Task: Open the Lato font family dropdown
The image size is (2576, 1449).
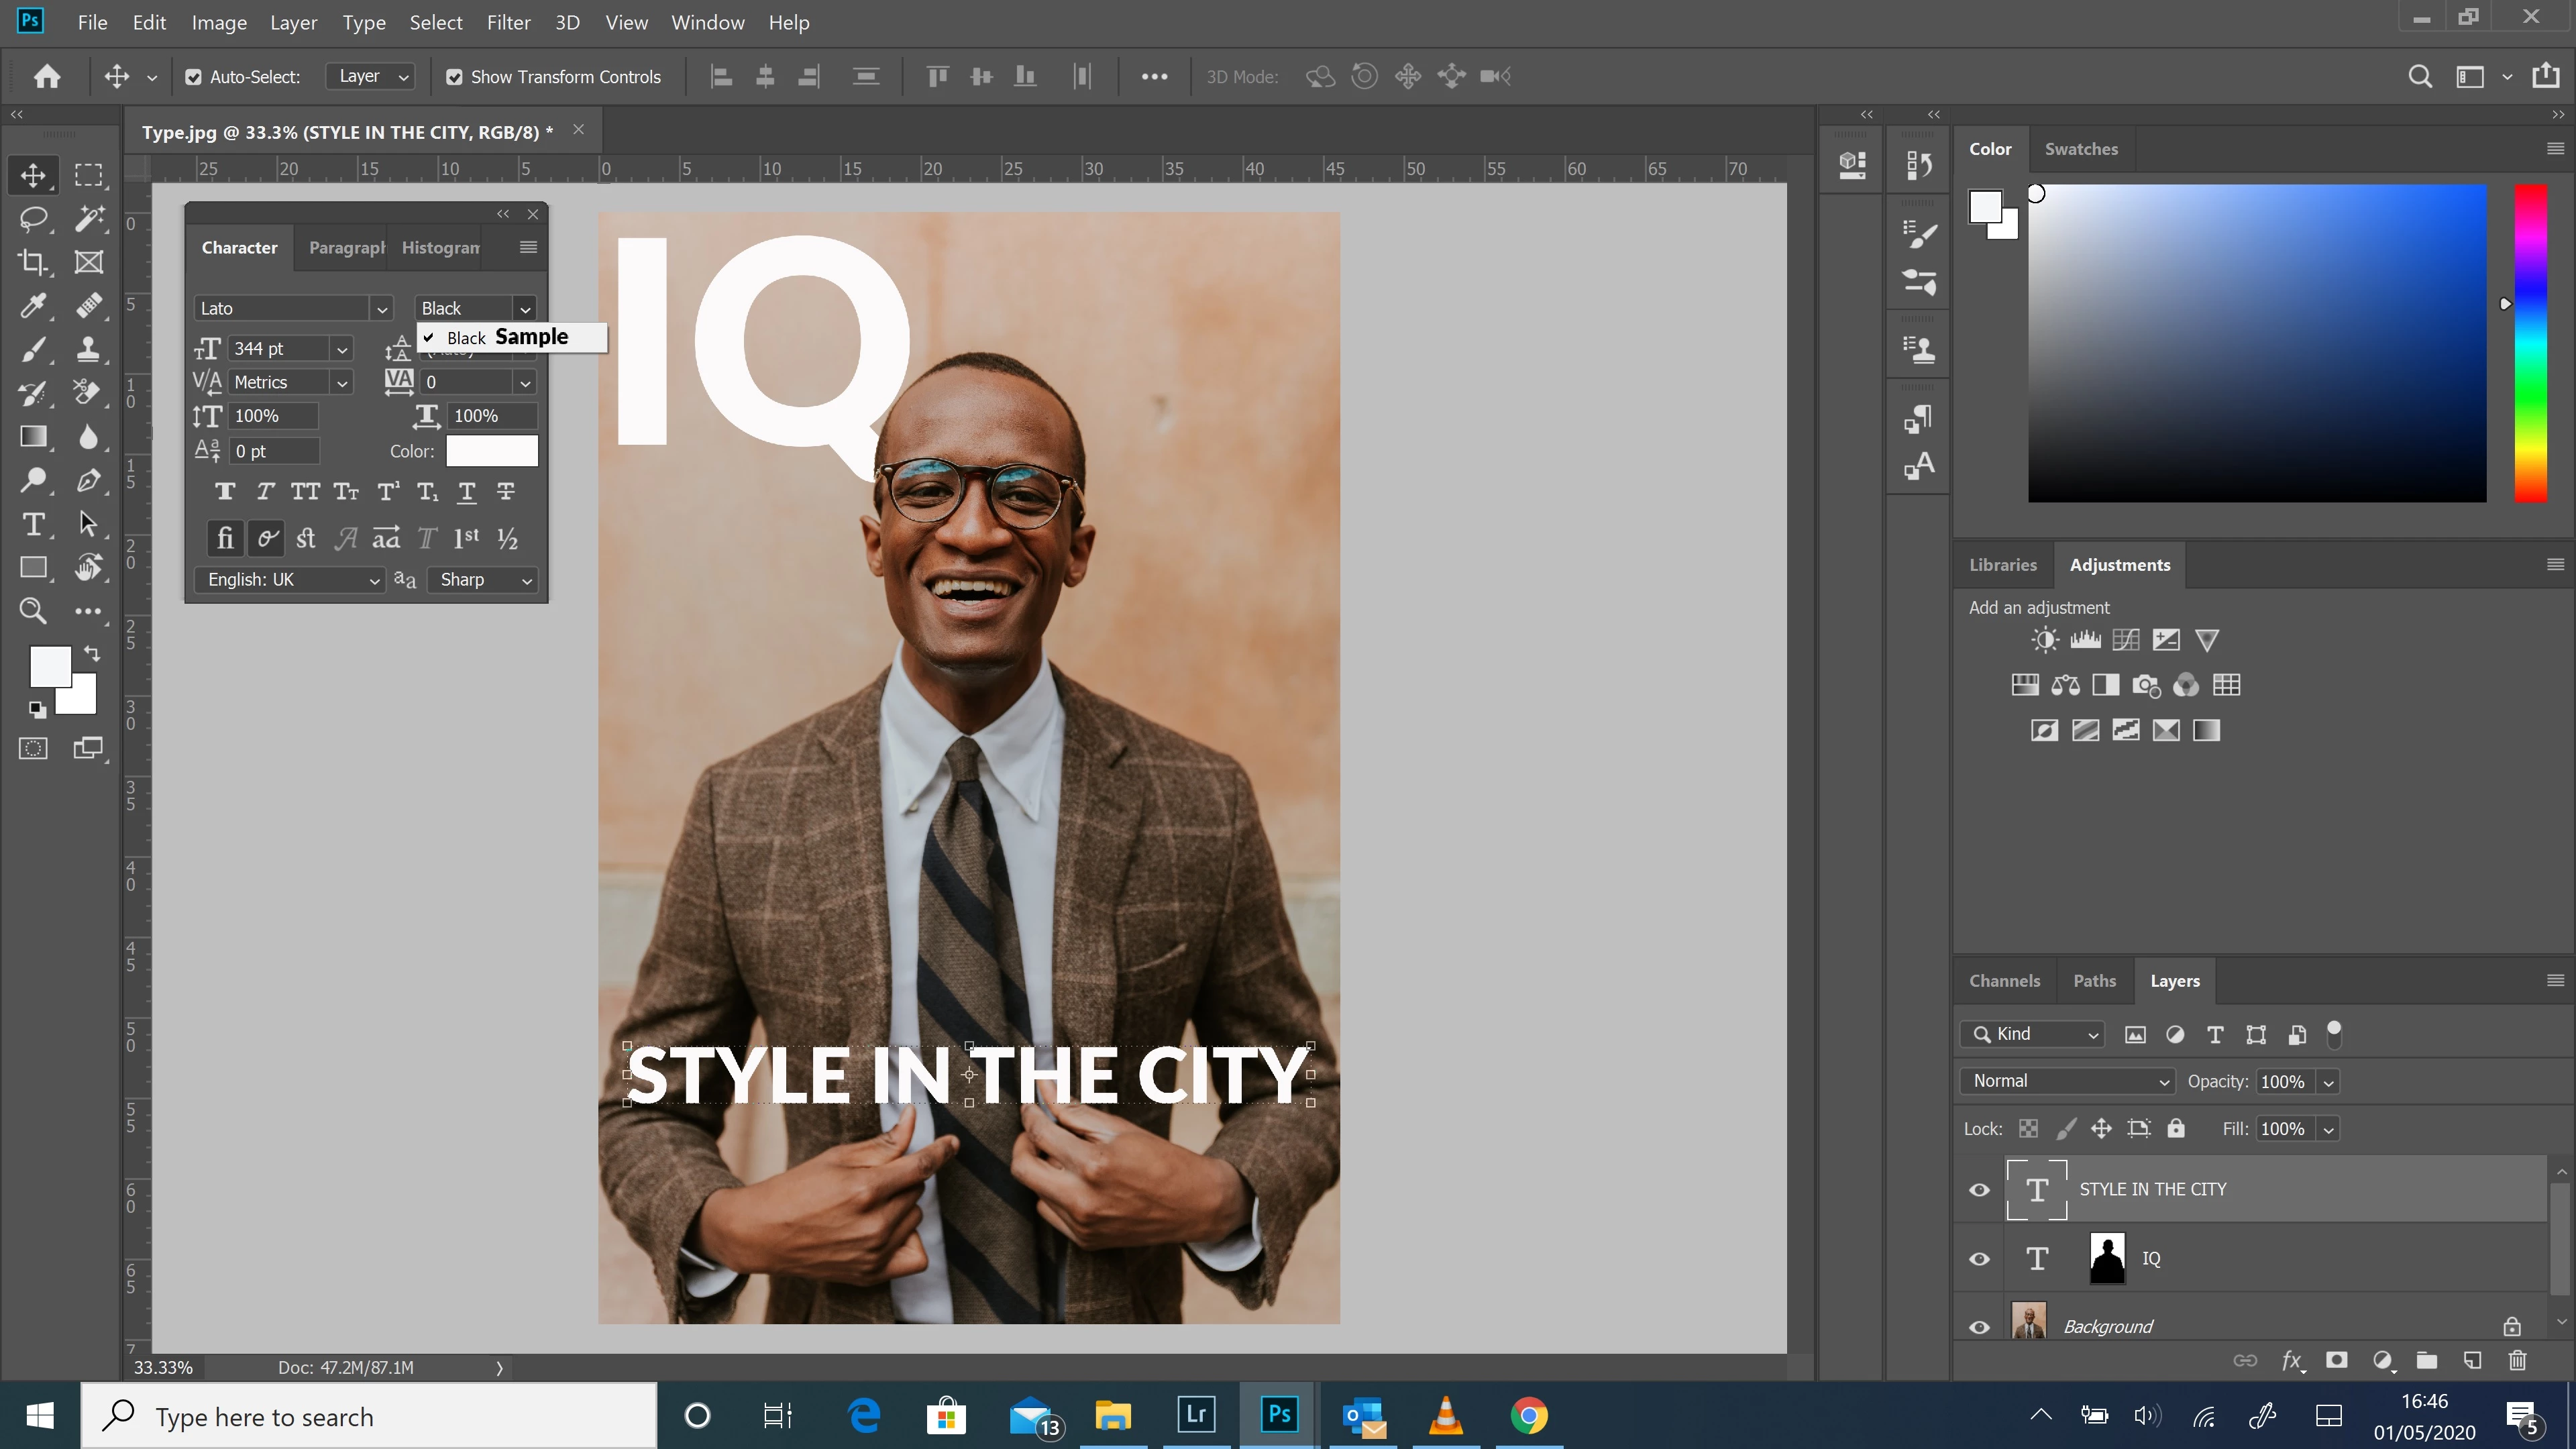Action: (x=381, y=309)
